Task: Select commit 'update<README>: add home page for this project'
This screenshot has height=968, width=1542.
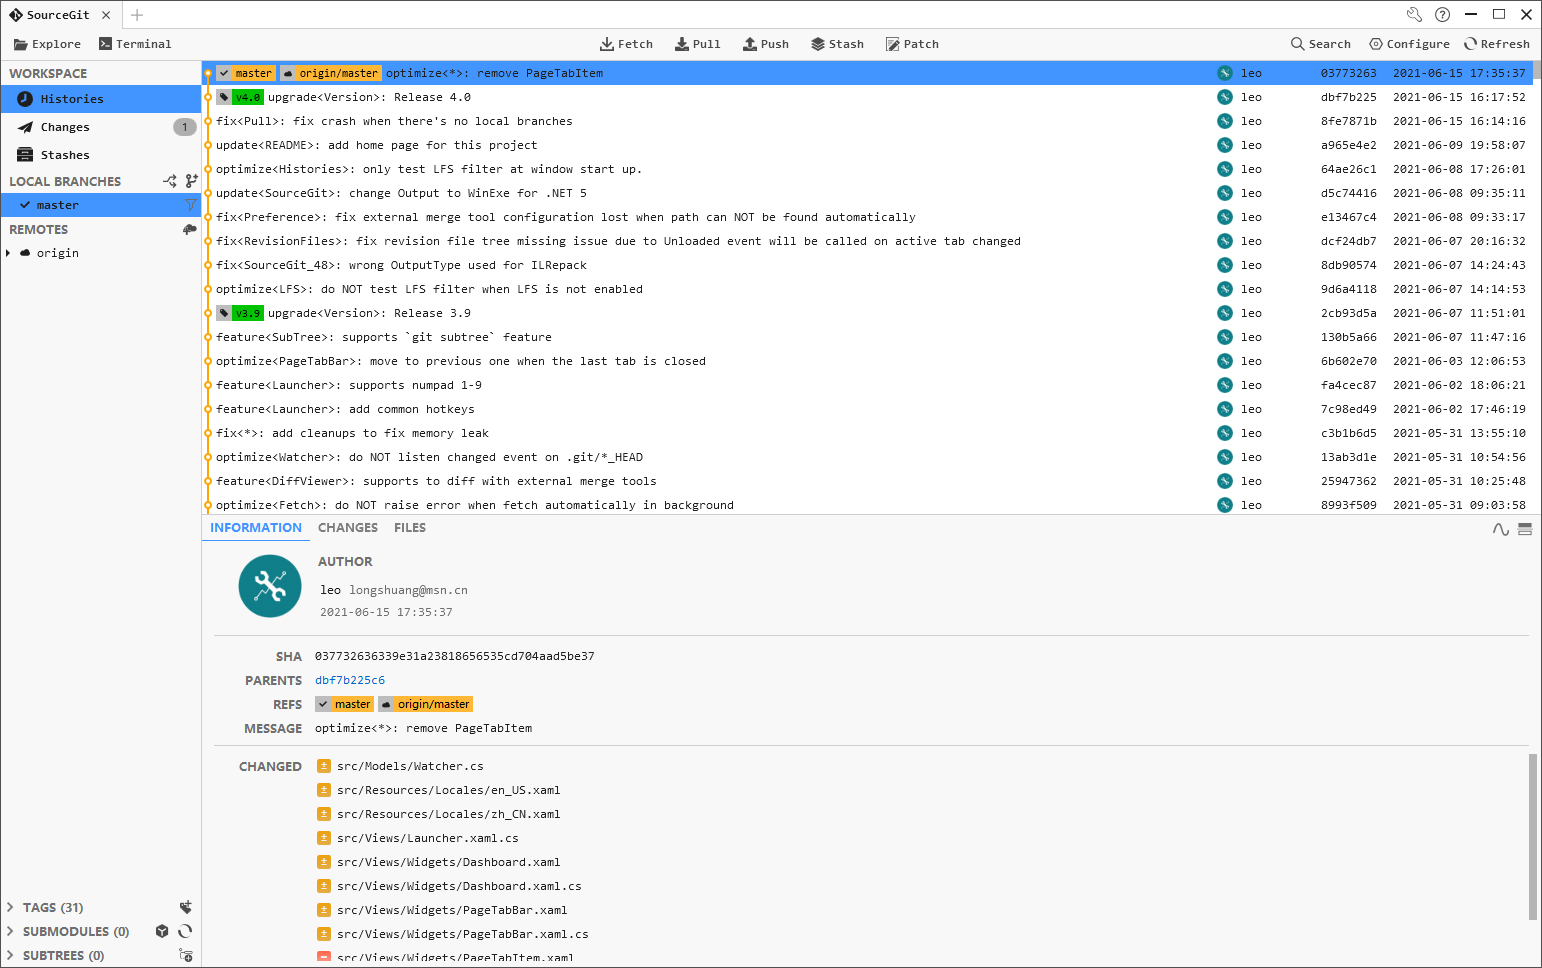Action: tap(868, 145)
